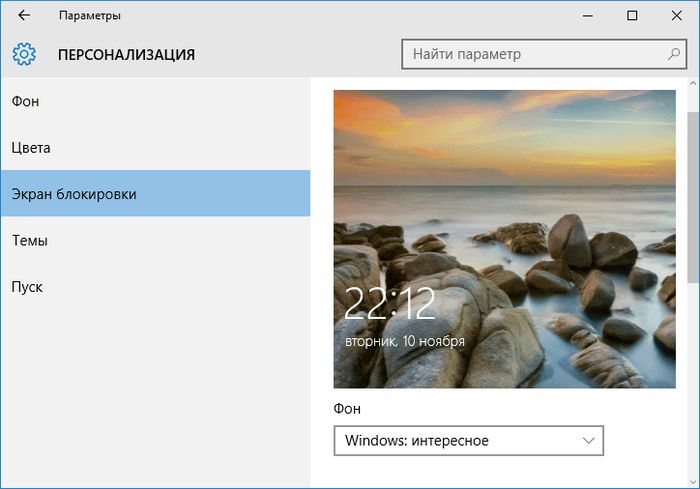The height and width of the screenshot is (489, 700).
Task: Focus the 'Найти параметр' search field
Action: [530, 54]
